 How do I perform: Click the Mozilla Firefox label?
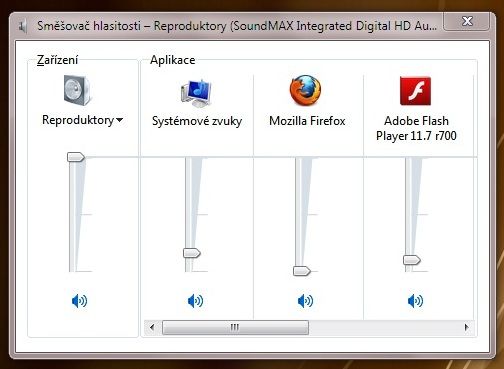307,121
